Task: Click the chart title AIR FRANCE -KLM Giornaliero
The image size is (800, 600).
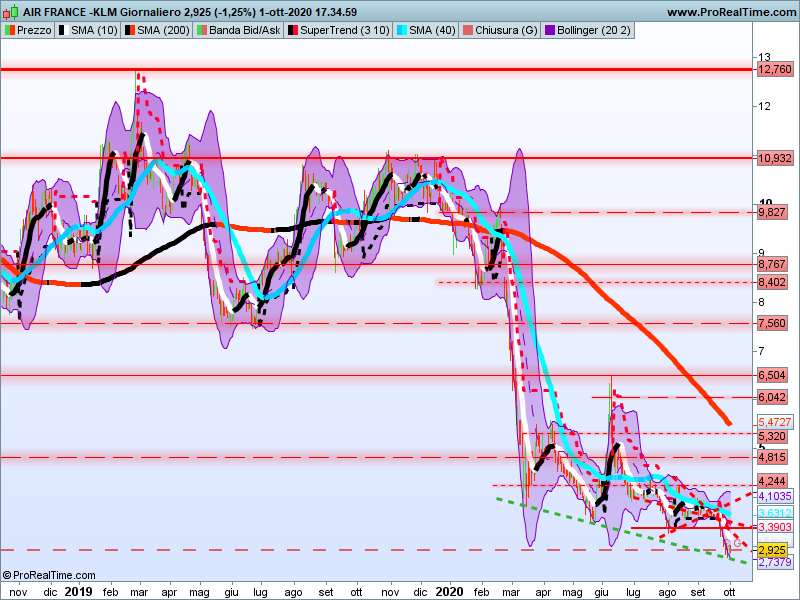Action: 102,12
